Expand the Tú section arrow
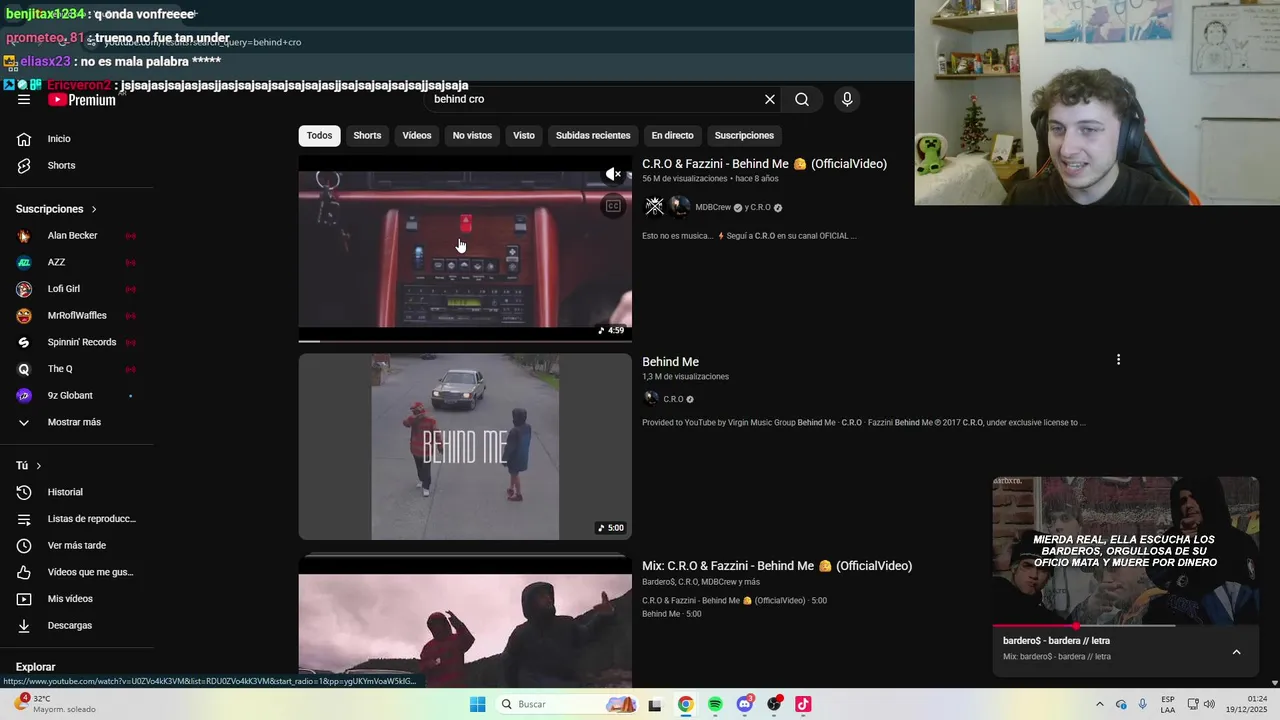The image size is (1280, 720). [39, 466]
